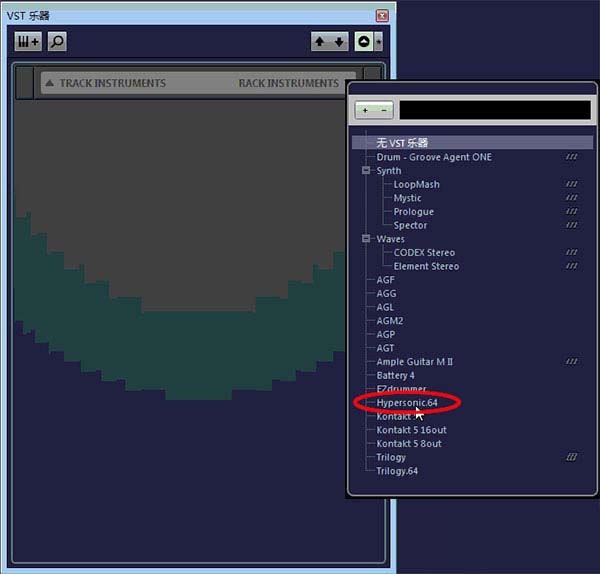Click the Rack Instruments section header

coord(288,83)
